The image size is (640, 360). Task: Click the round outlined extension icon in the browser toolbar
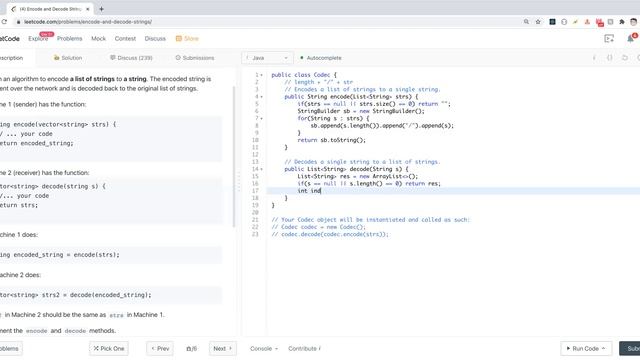pyautogui.click(x=564, y=22)
